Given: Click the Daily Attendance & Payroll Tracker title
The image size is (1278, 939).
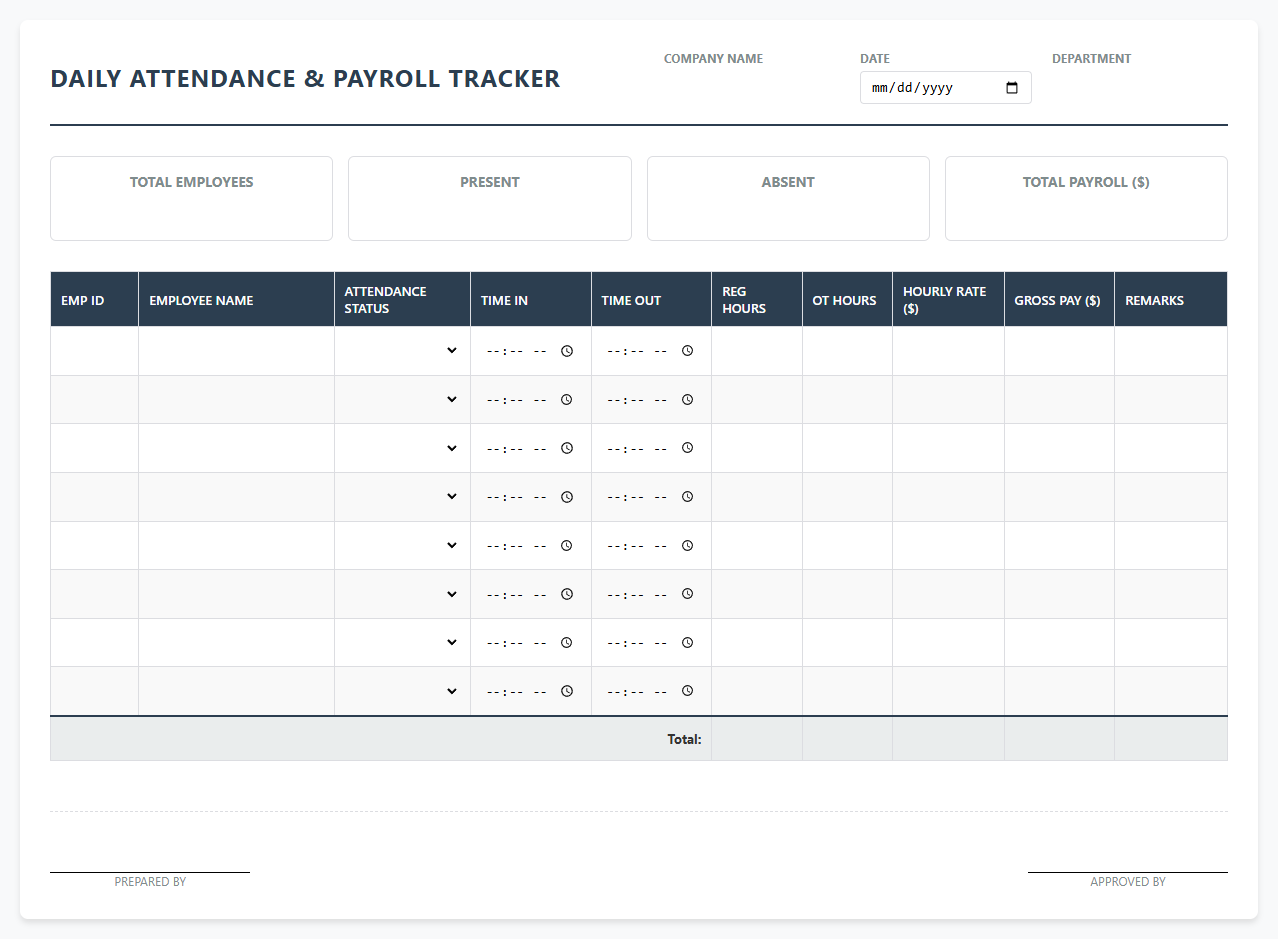Looking at the screenshot, I should click(305, 79).
